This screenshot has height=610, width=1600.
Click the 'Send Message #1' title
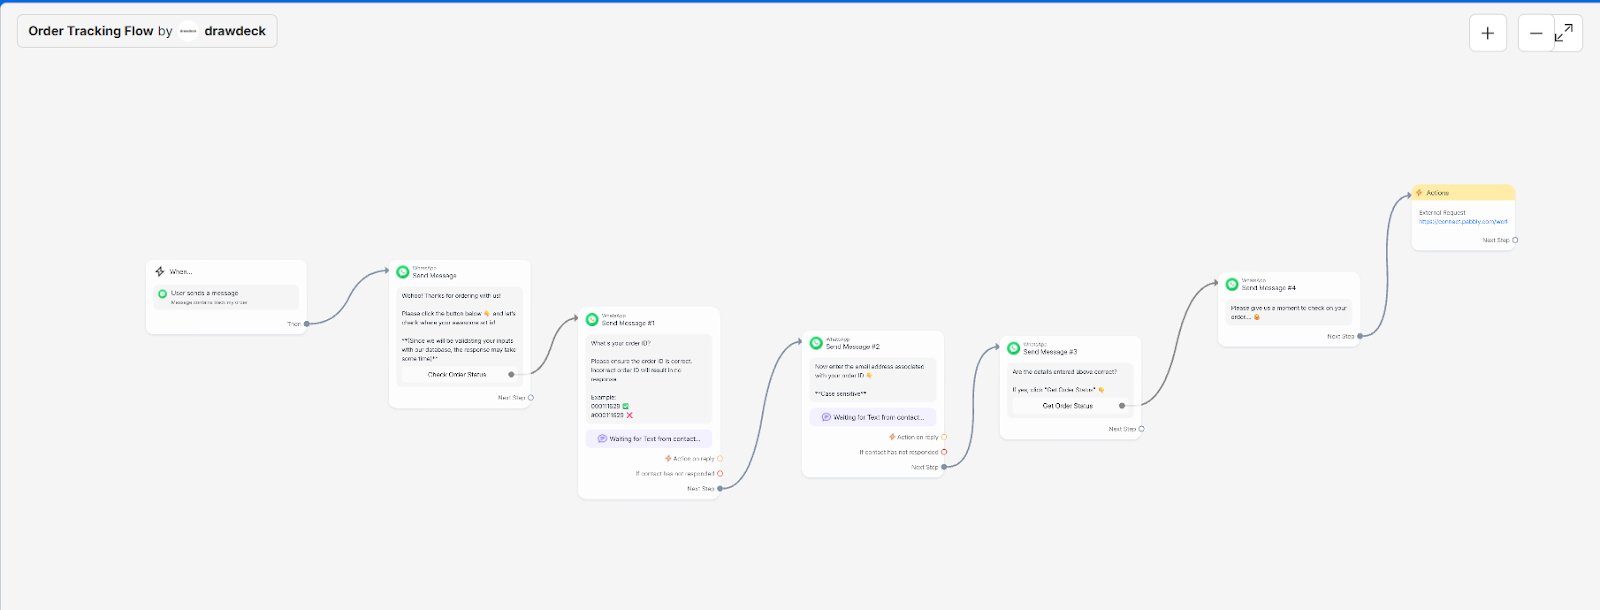(x=628, y=323)
